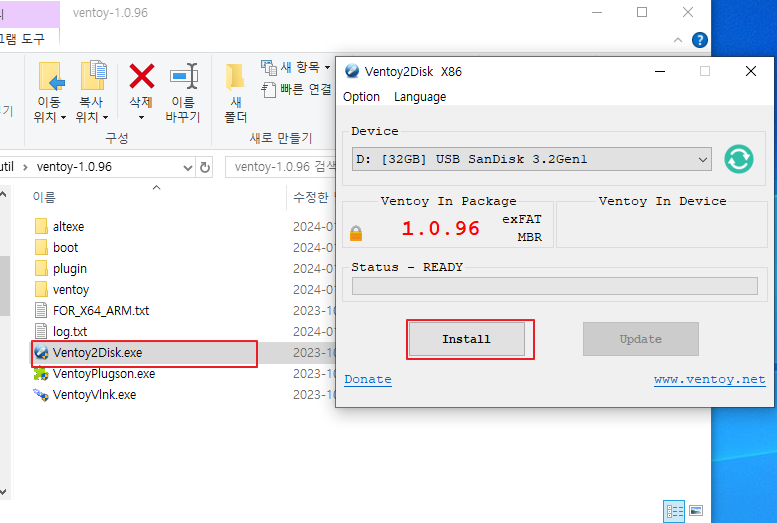
Task: Open the www.ventoy.net link
Action: 709,379
